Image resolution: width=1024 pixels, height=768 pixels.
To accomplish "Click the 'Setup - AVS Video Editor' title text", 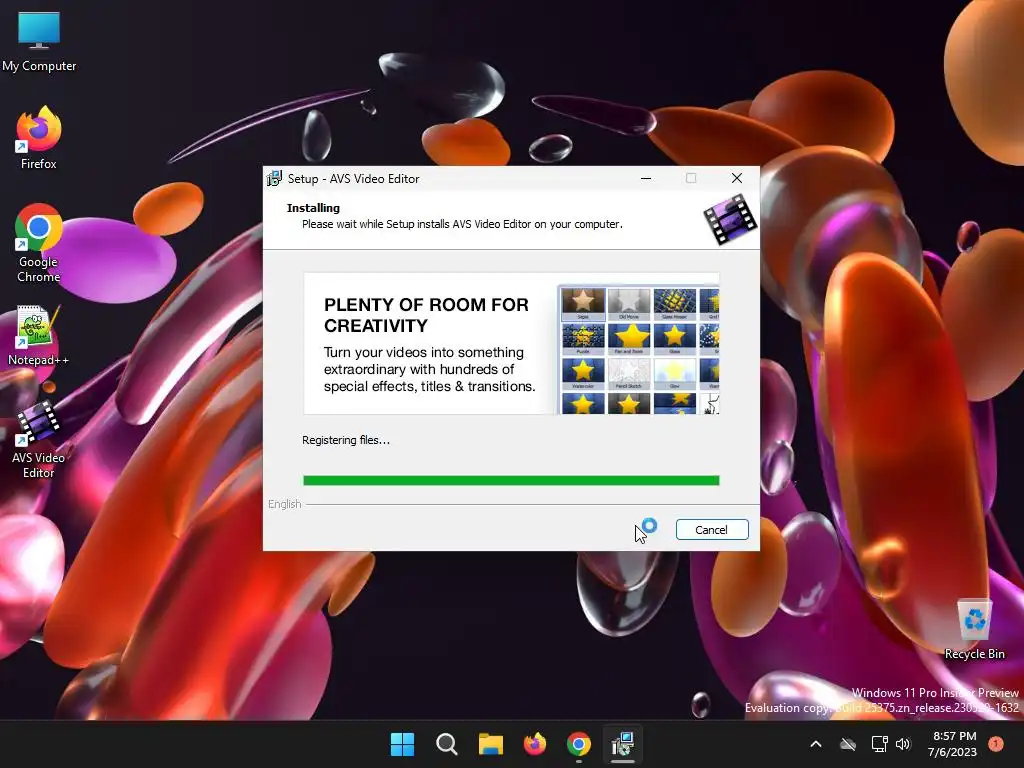I will (353, 179).
